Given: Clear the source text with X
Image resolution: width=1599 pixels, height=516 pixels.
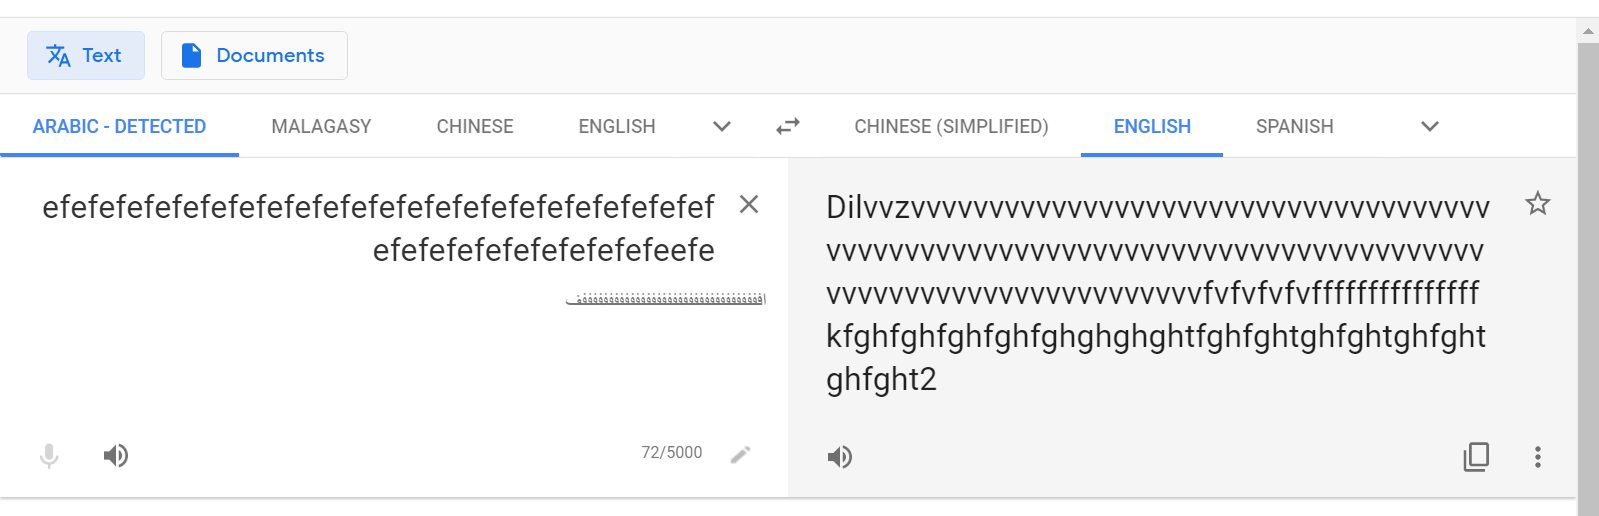Looking at the screenshot, I should tap(748, 205).
